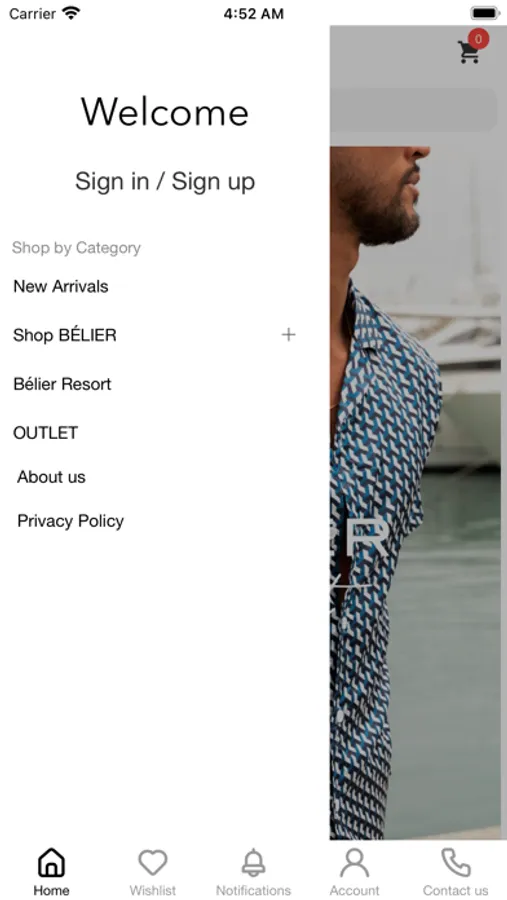Open Bélier Resort category
The height and width of the screenshot is (900, 507).
point(62,384)
